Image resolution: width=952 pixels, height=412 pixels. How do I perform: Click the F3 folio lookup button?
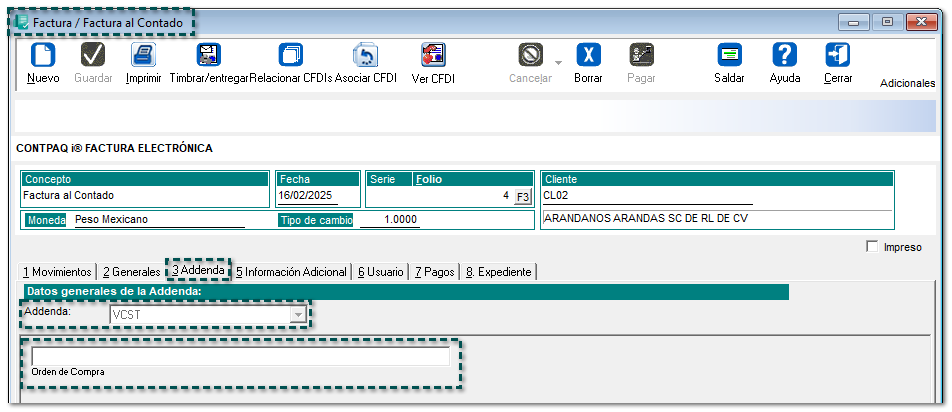[522, 197]
